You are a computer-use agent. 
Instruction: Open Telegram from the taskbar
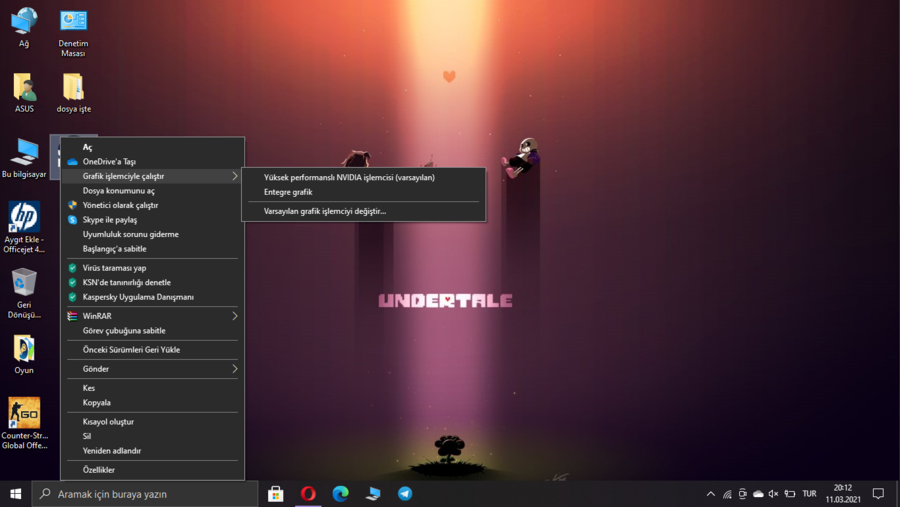(x=405, y=494)
